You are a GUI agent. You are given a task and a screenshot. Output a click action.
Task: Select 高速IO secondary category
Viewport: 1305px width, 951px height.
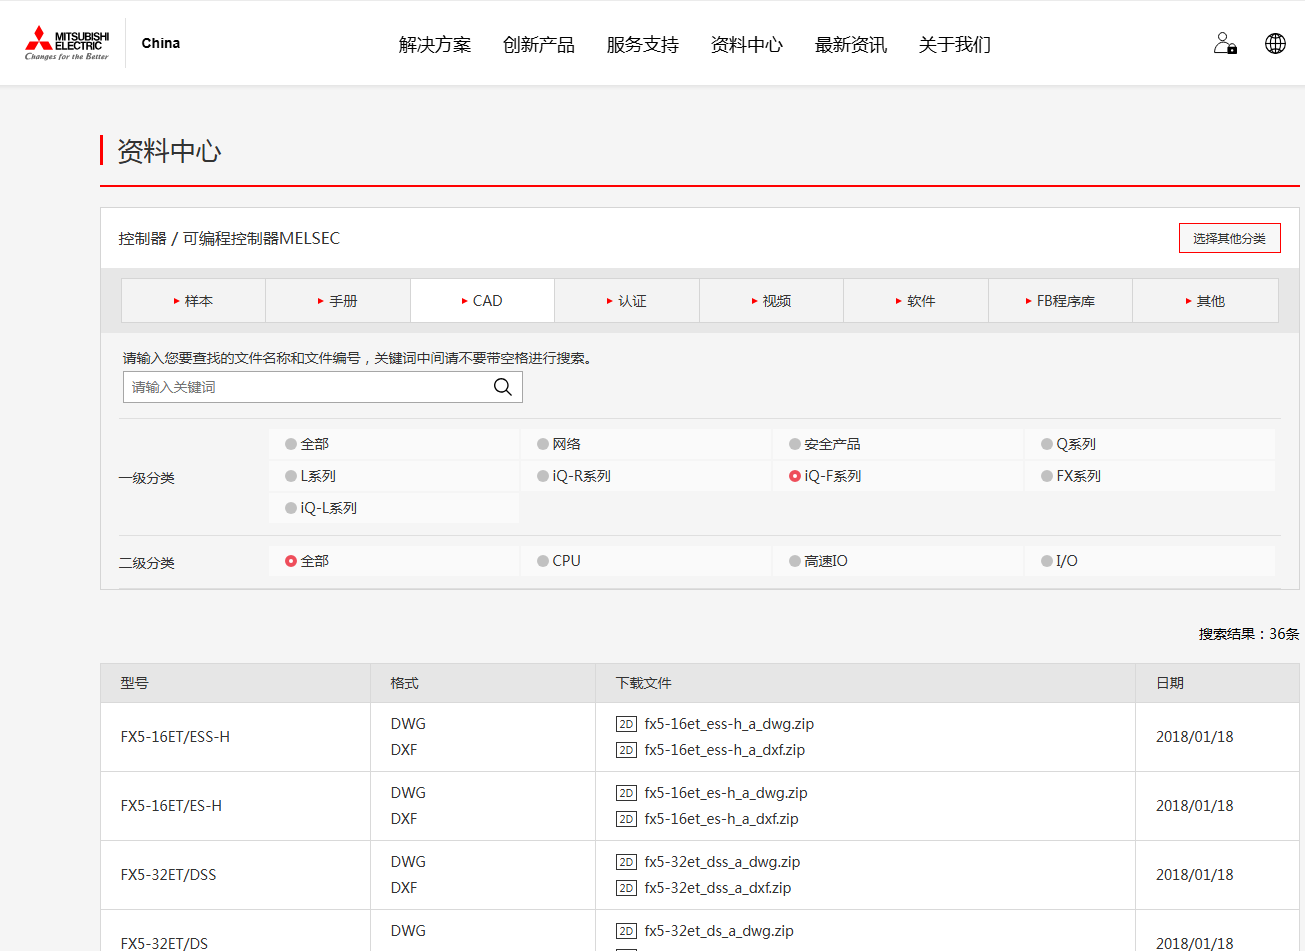[795, 562]
